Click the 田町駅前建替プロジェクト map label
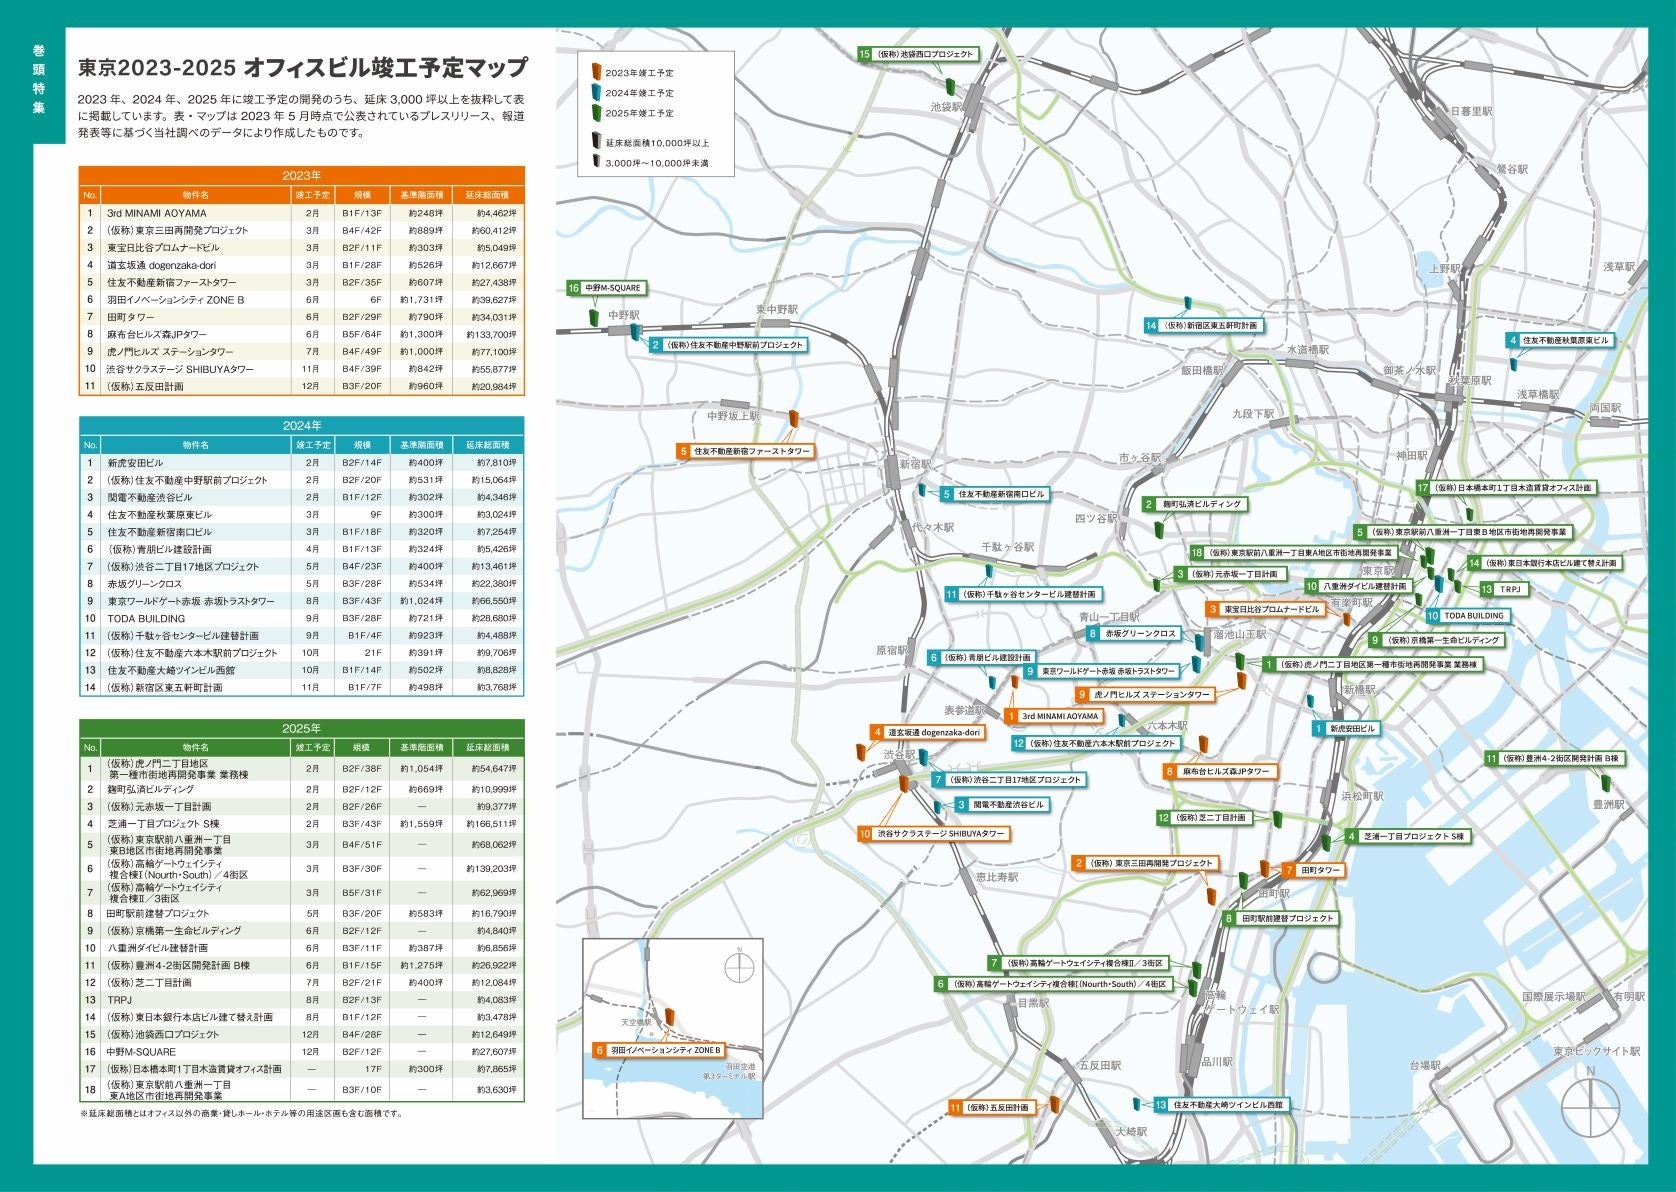Image resolution: width=1676 pixels, height=1192 pixels. coord(1279,919)
